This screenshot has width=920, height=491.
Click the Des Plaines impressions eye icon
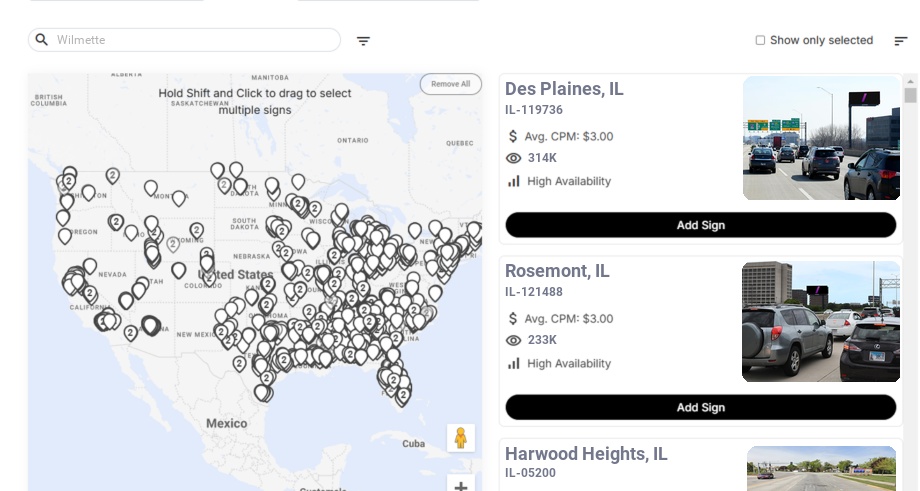[514, 158]
